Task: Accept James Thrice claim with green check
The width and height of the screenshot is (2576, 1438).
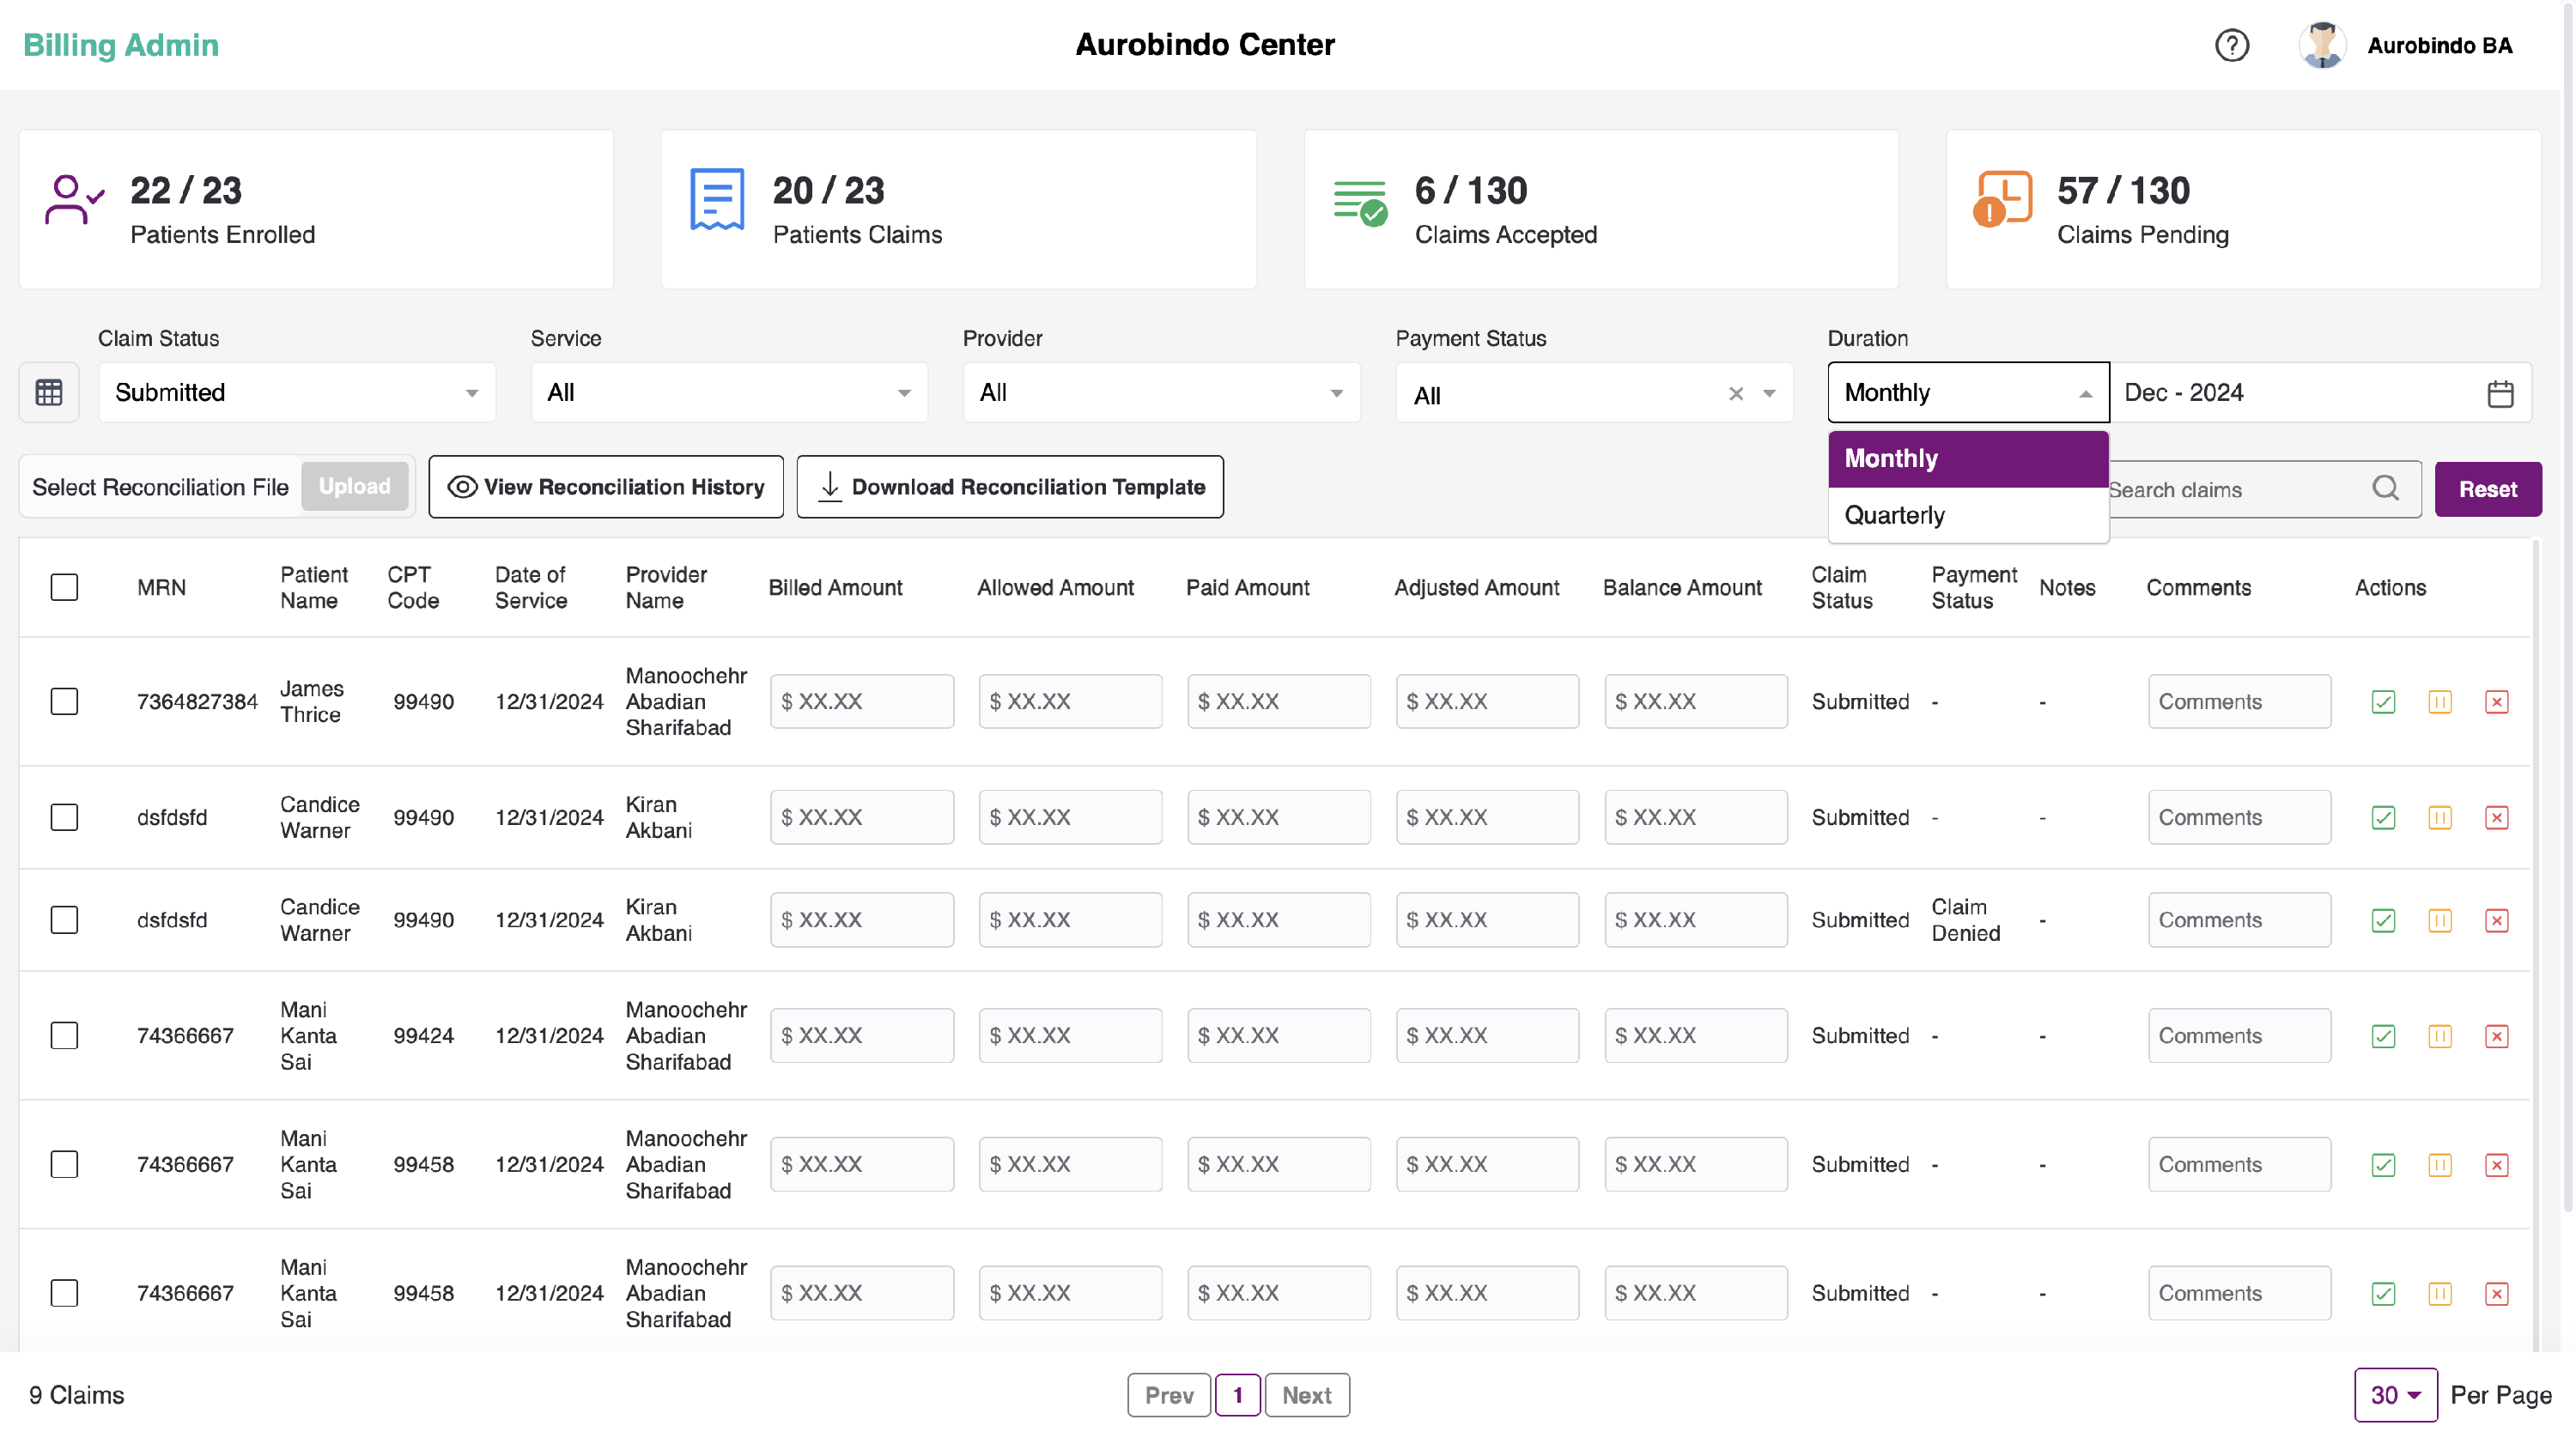Action: 2382,702
